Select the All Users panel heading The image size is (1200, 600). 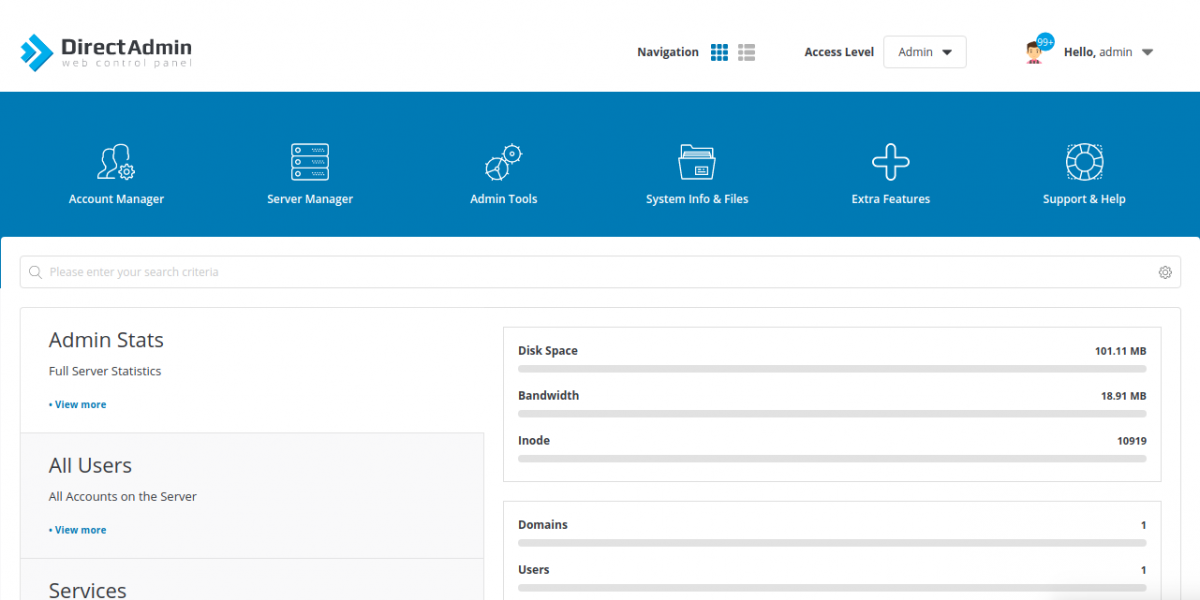coord(91,465)
